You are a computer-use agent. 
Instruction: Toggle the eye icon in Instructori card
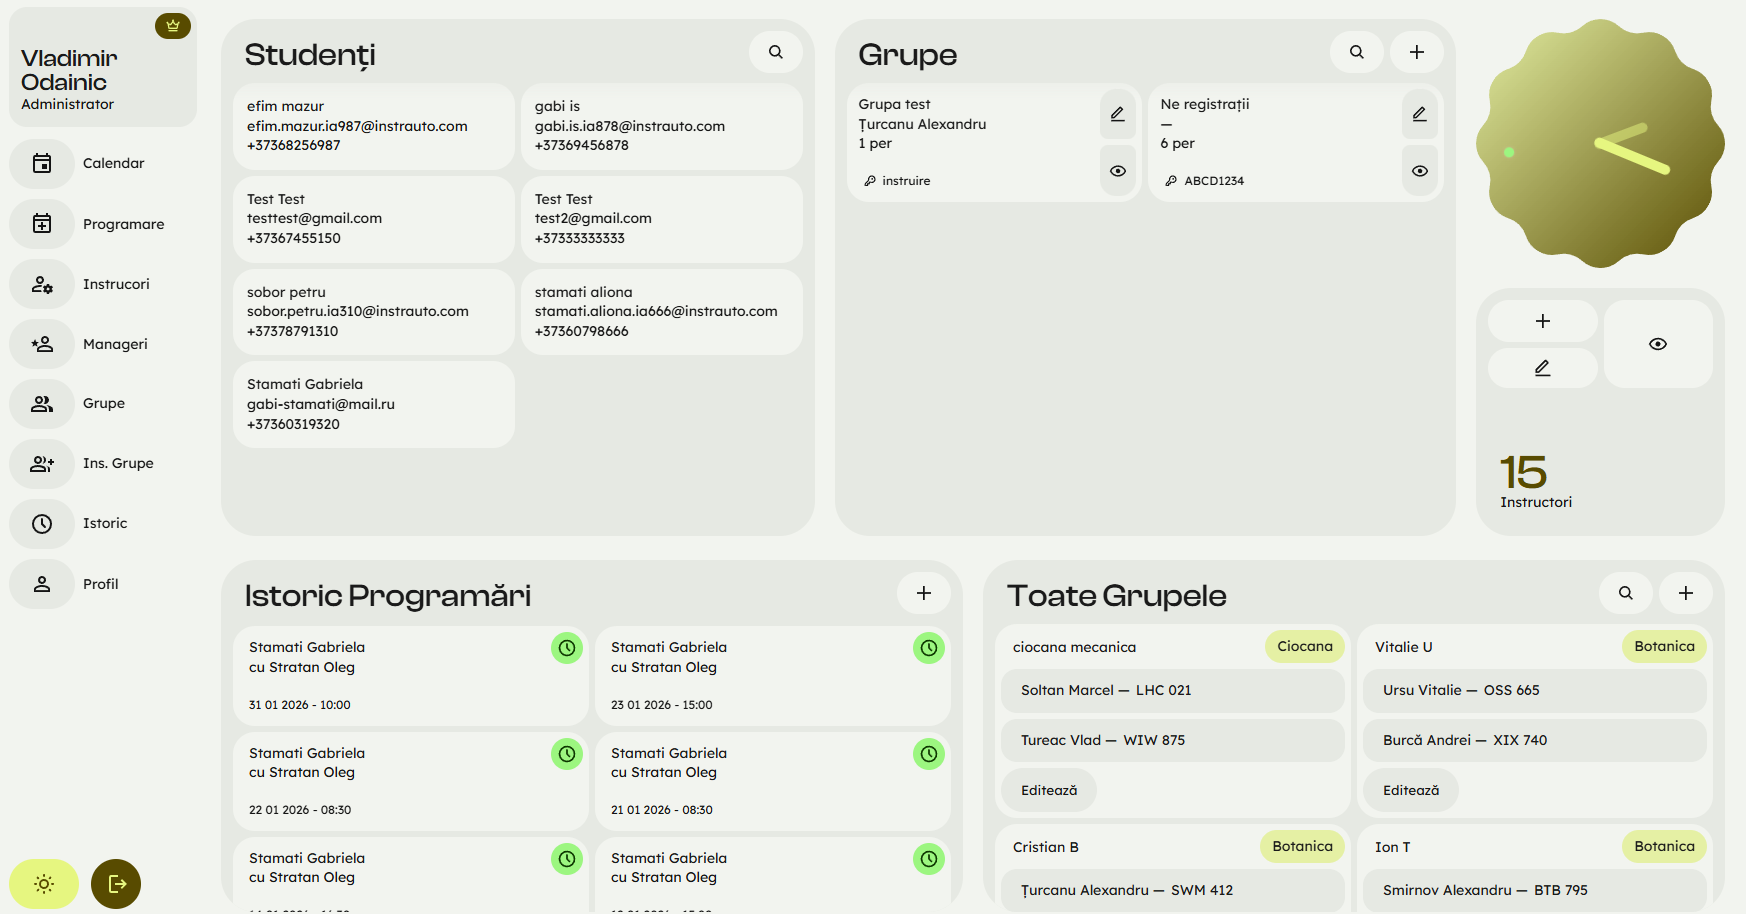(x=1657, y=344)
